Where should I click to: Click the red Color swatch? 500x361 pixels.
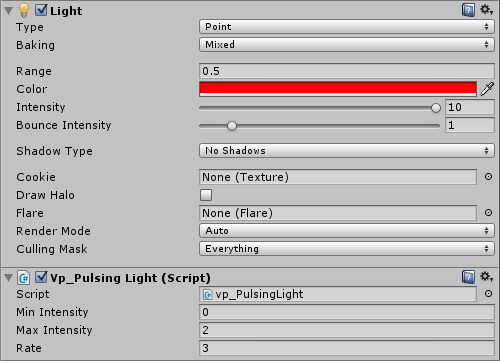(338, 89)
